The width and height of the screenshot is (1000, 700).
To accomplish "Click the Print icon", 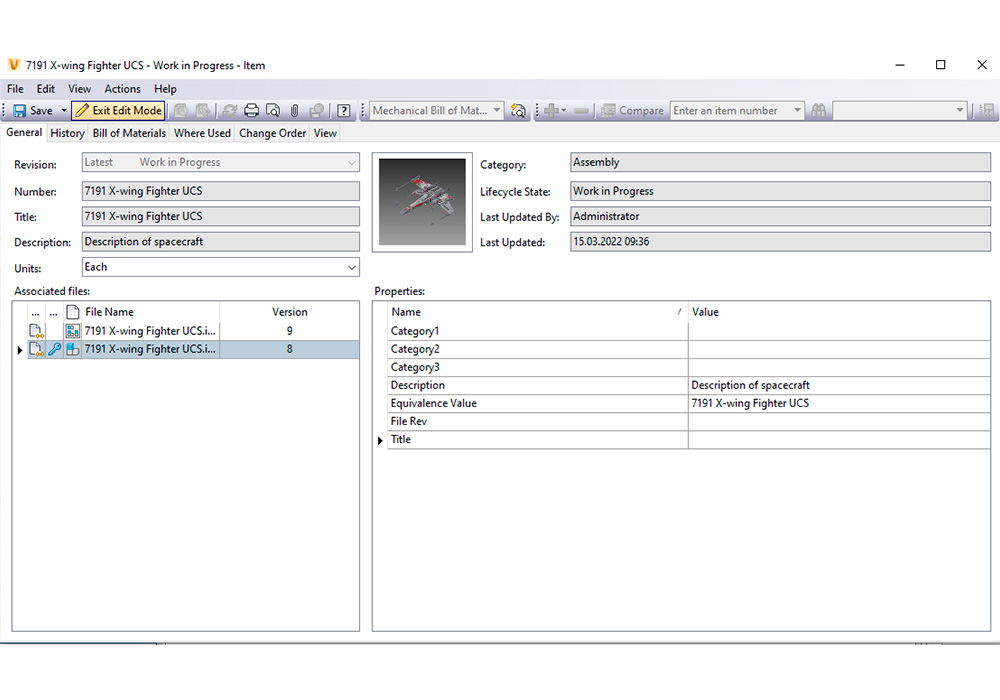I will (251, 111).
